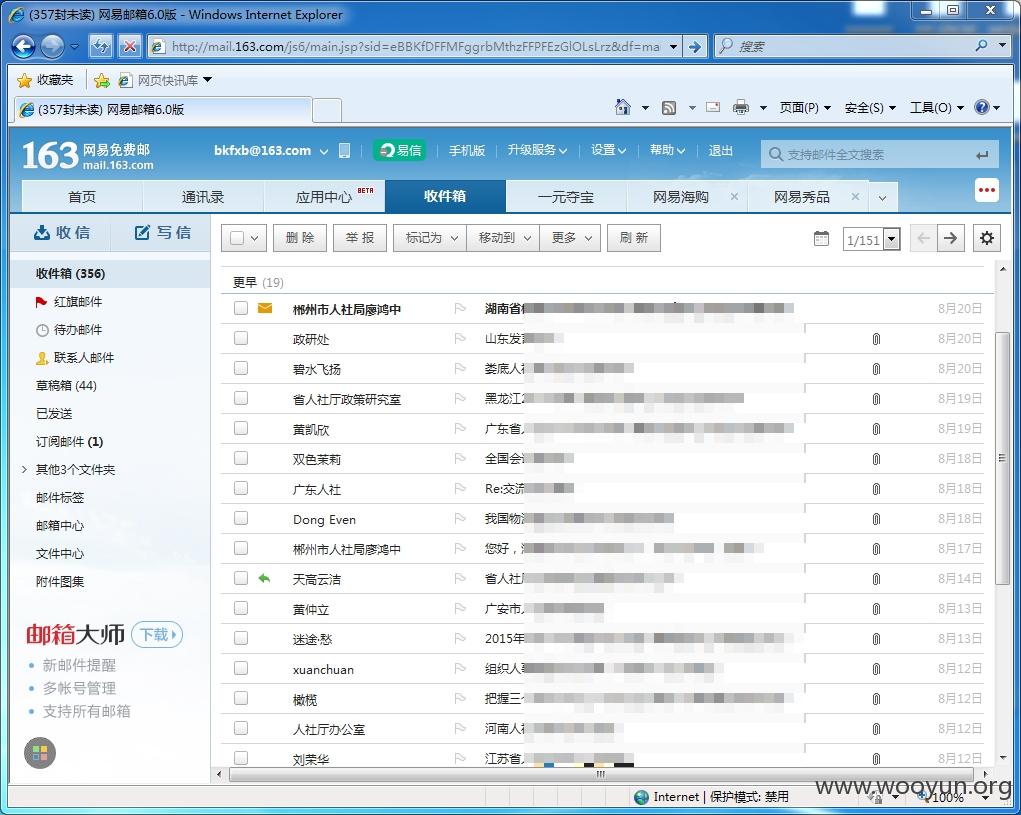Switch to the 应用中心 tab
This screenshot has width=1021, height=815.
tap(324, 197)
